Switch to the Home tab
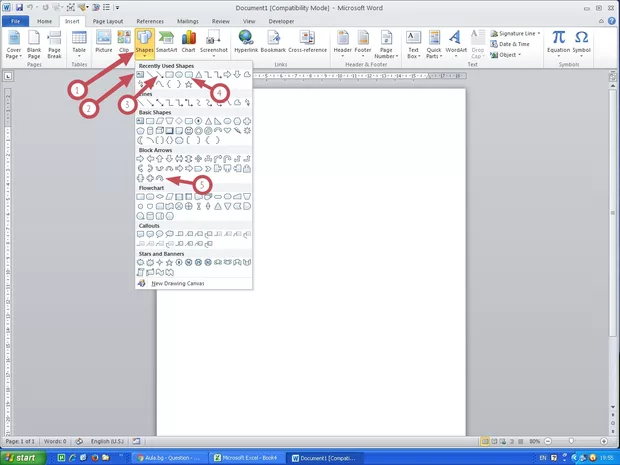The image size is (620, 465). (44, 21)
